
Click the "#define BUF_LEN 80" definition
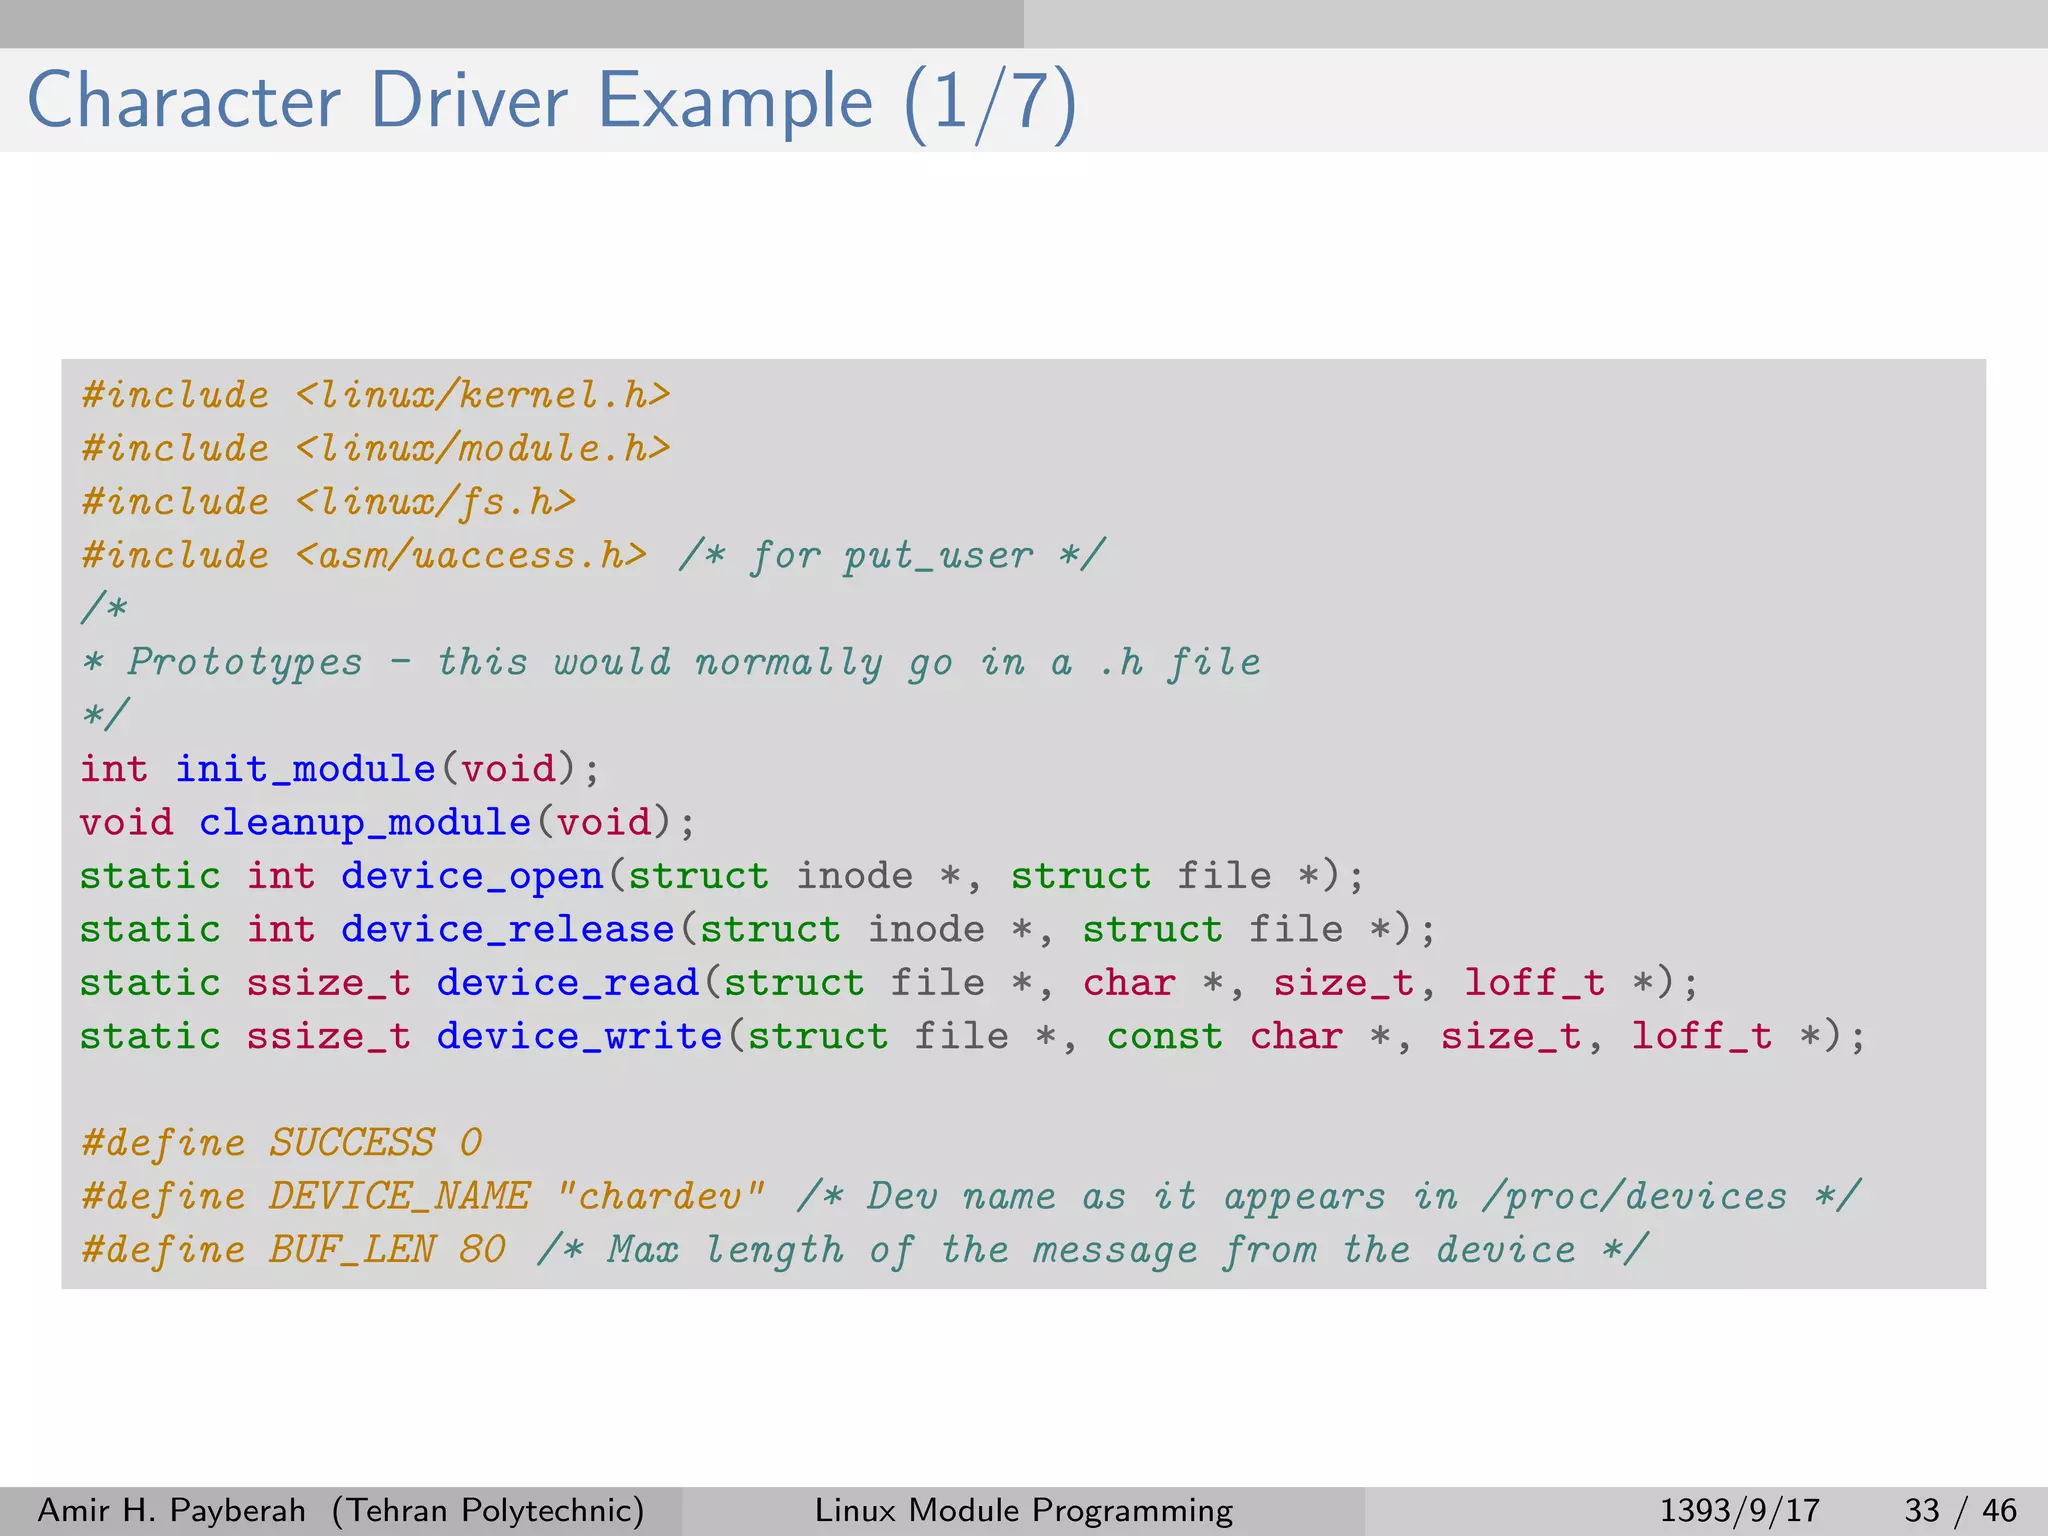coord(294,1250)
